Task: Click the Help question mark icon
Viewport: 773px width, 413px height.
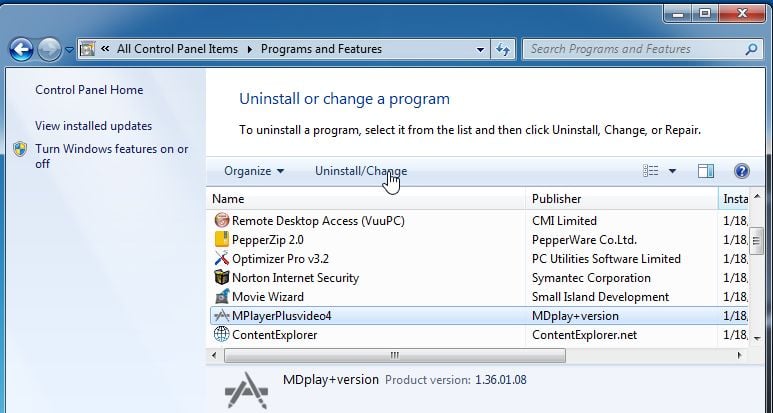Action: 742,171
